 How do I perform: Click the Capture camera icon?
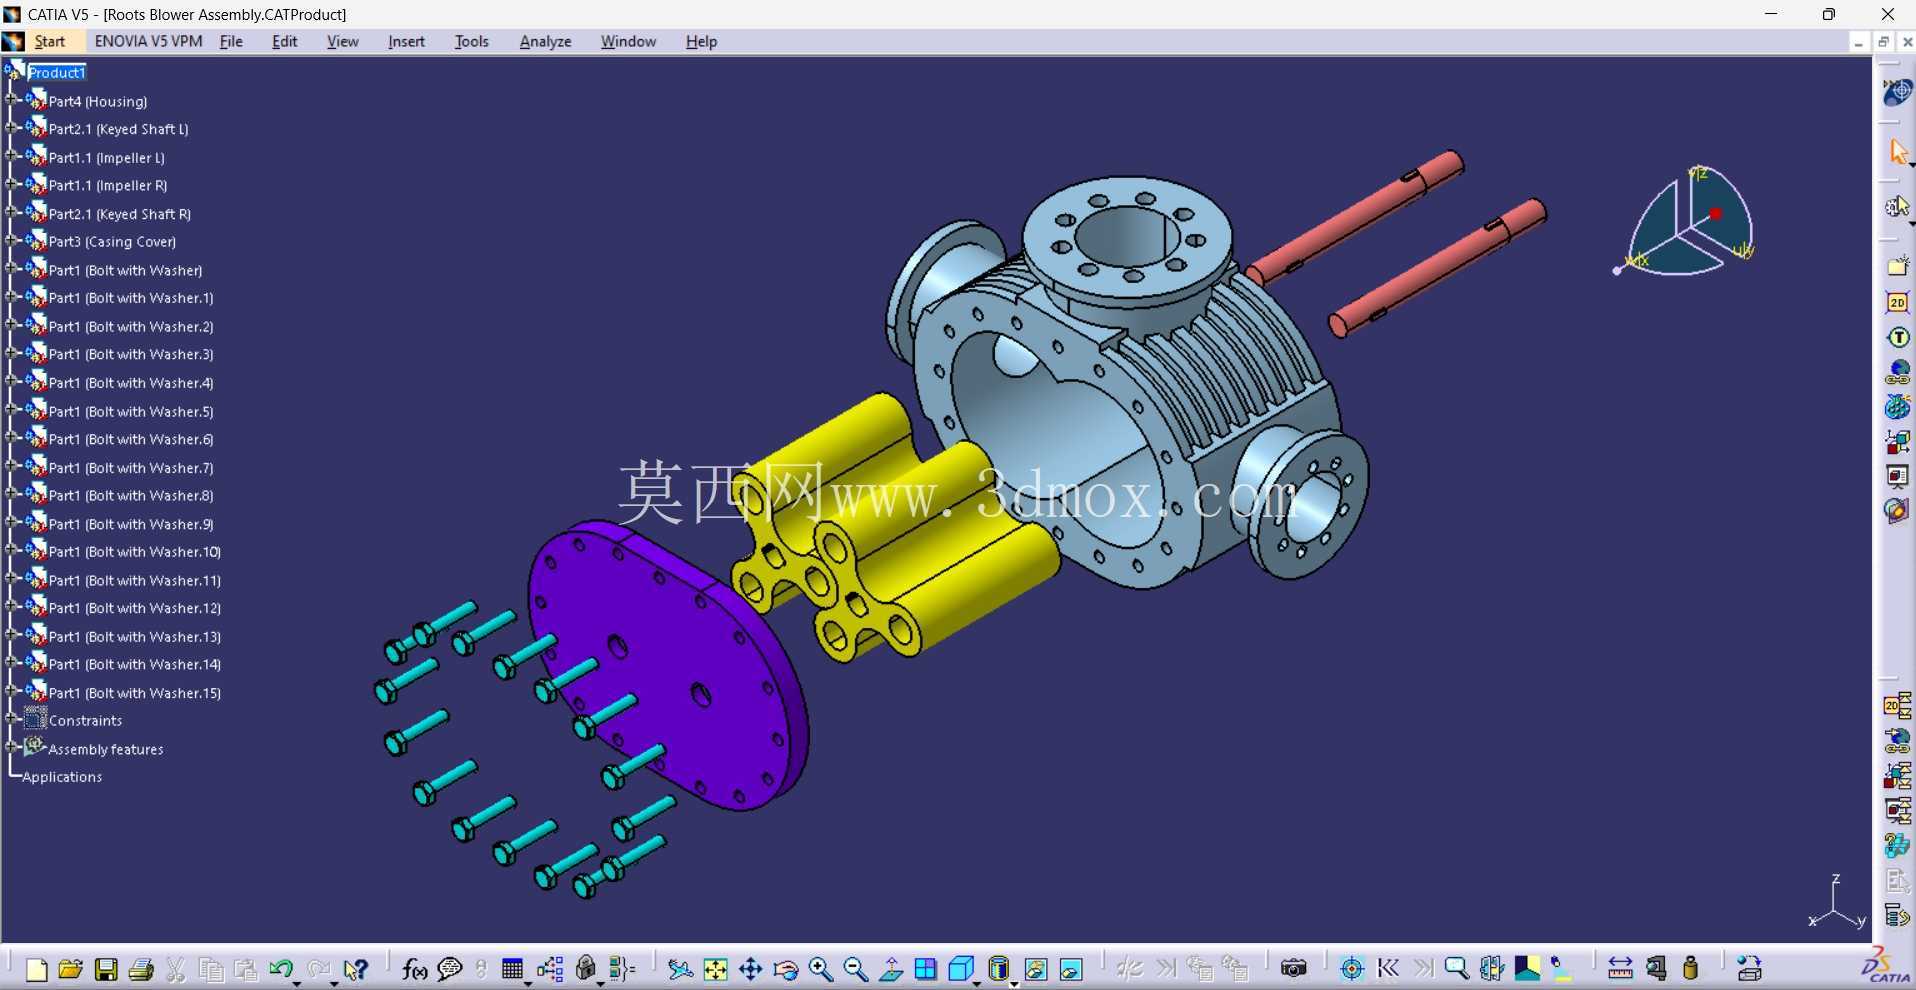click(1294, 969)
